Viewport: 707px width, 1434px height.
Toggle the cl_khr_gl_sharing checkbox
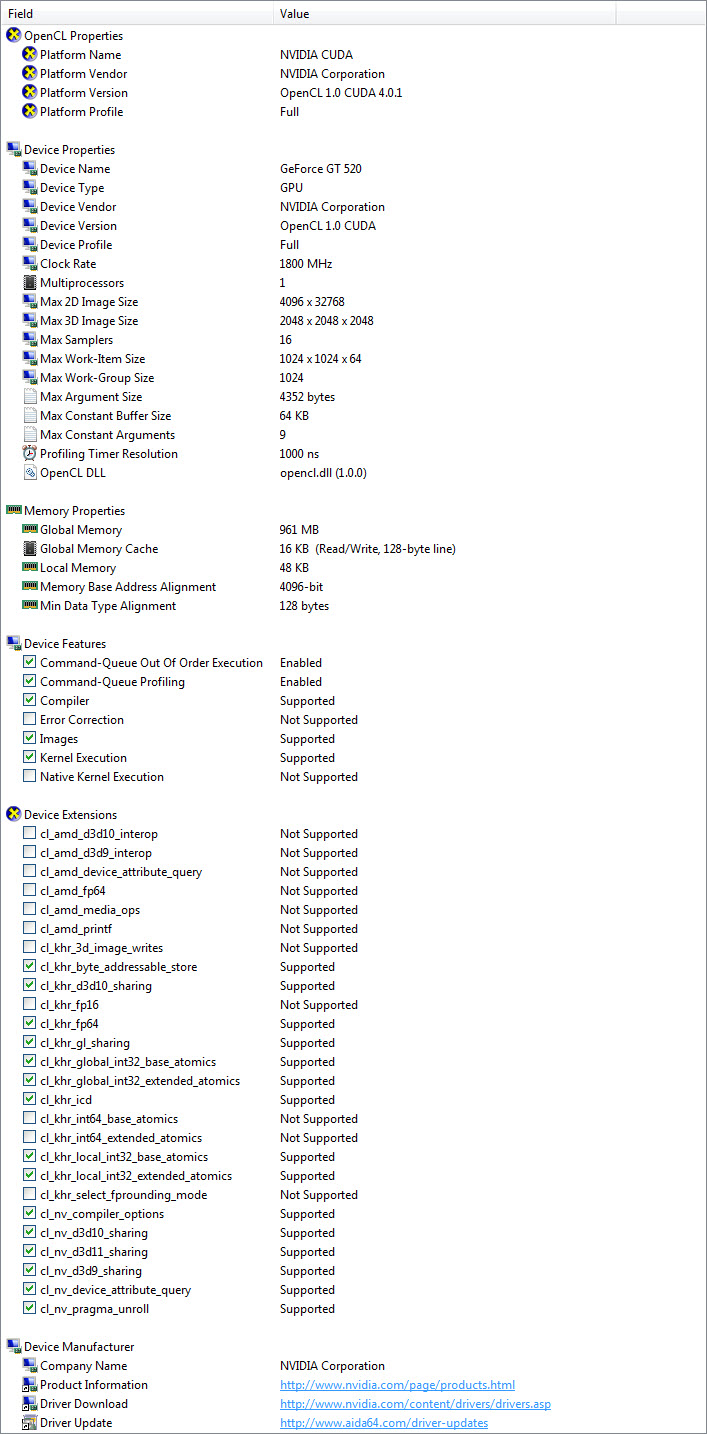tap(30, 1043)
